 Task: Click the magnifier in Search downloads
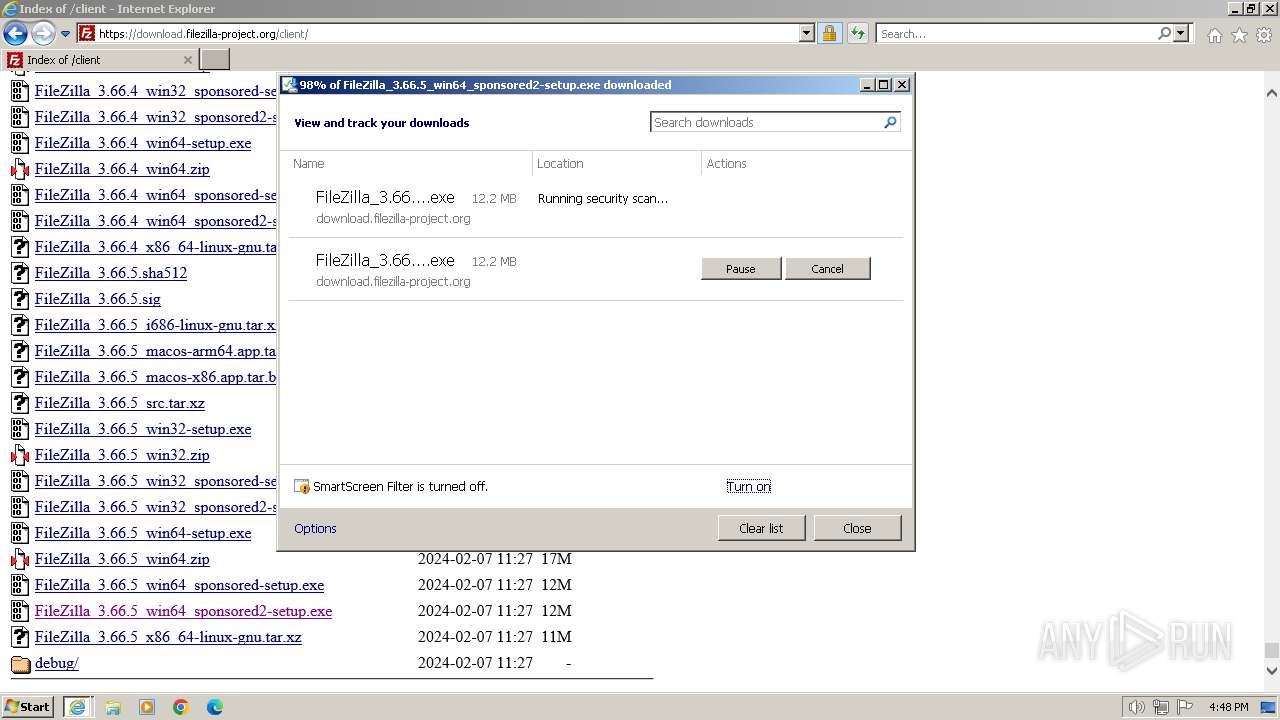pyautogui.click(x=891, y=122)
